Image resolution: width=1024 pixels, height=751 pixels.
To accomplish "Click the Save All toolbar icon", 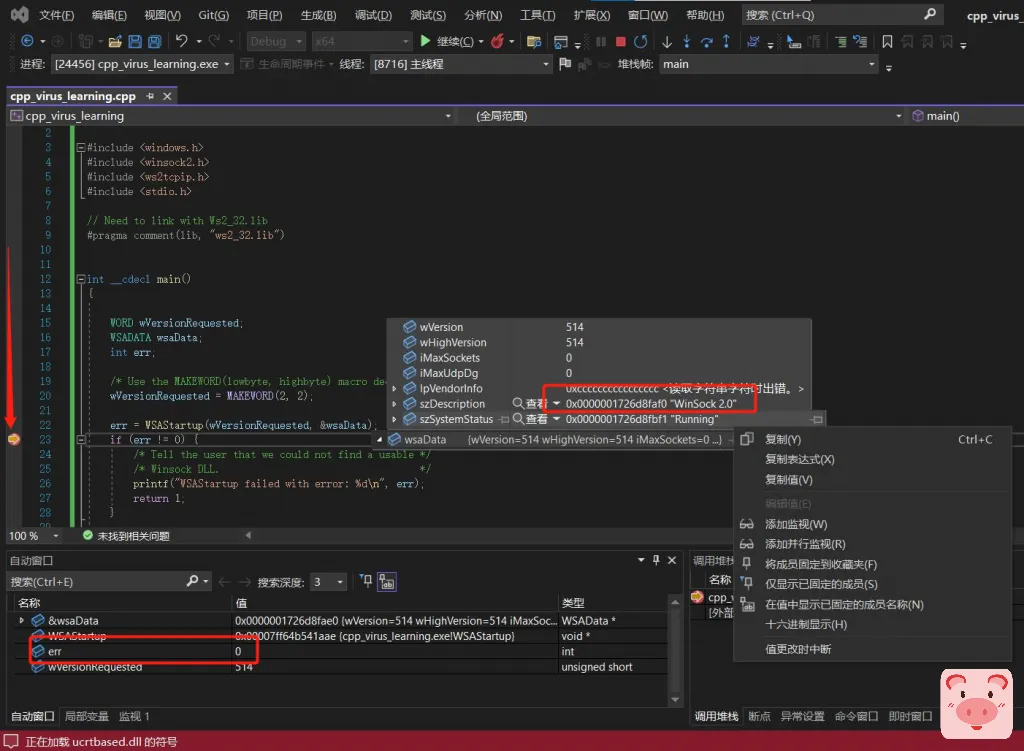I will (155, 41).
